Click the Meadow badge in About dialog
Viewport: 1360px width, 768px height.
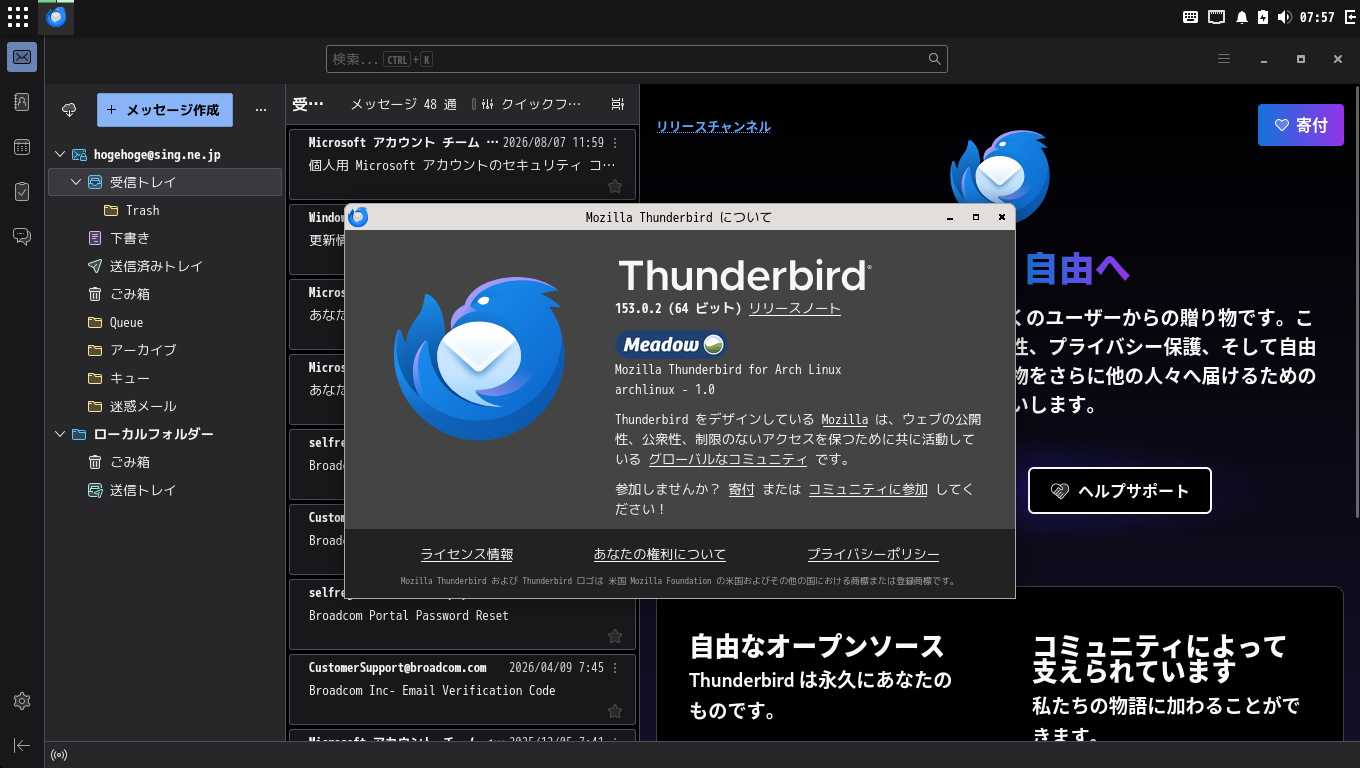click(x=671, y=345)
